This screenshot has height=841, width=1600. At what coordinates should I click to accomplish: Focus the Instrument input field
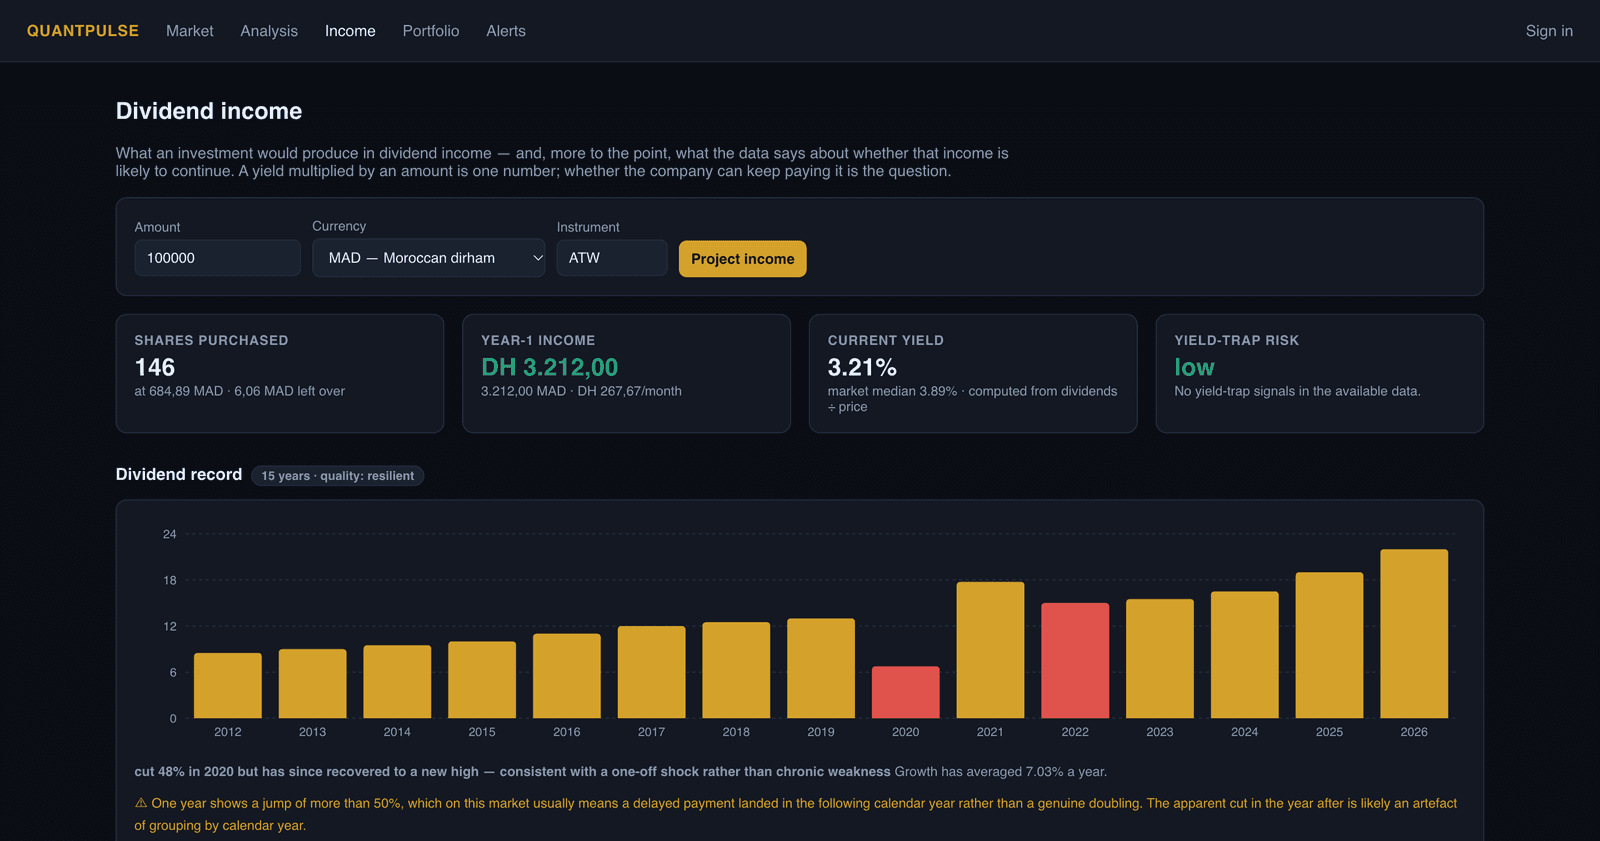tap(612, 258)
